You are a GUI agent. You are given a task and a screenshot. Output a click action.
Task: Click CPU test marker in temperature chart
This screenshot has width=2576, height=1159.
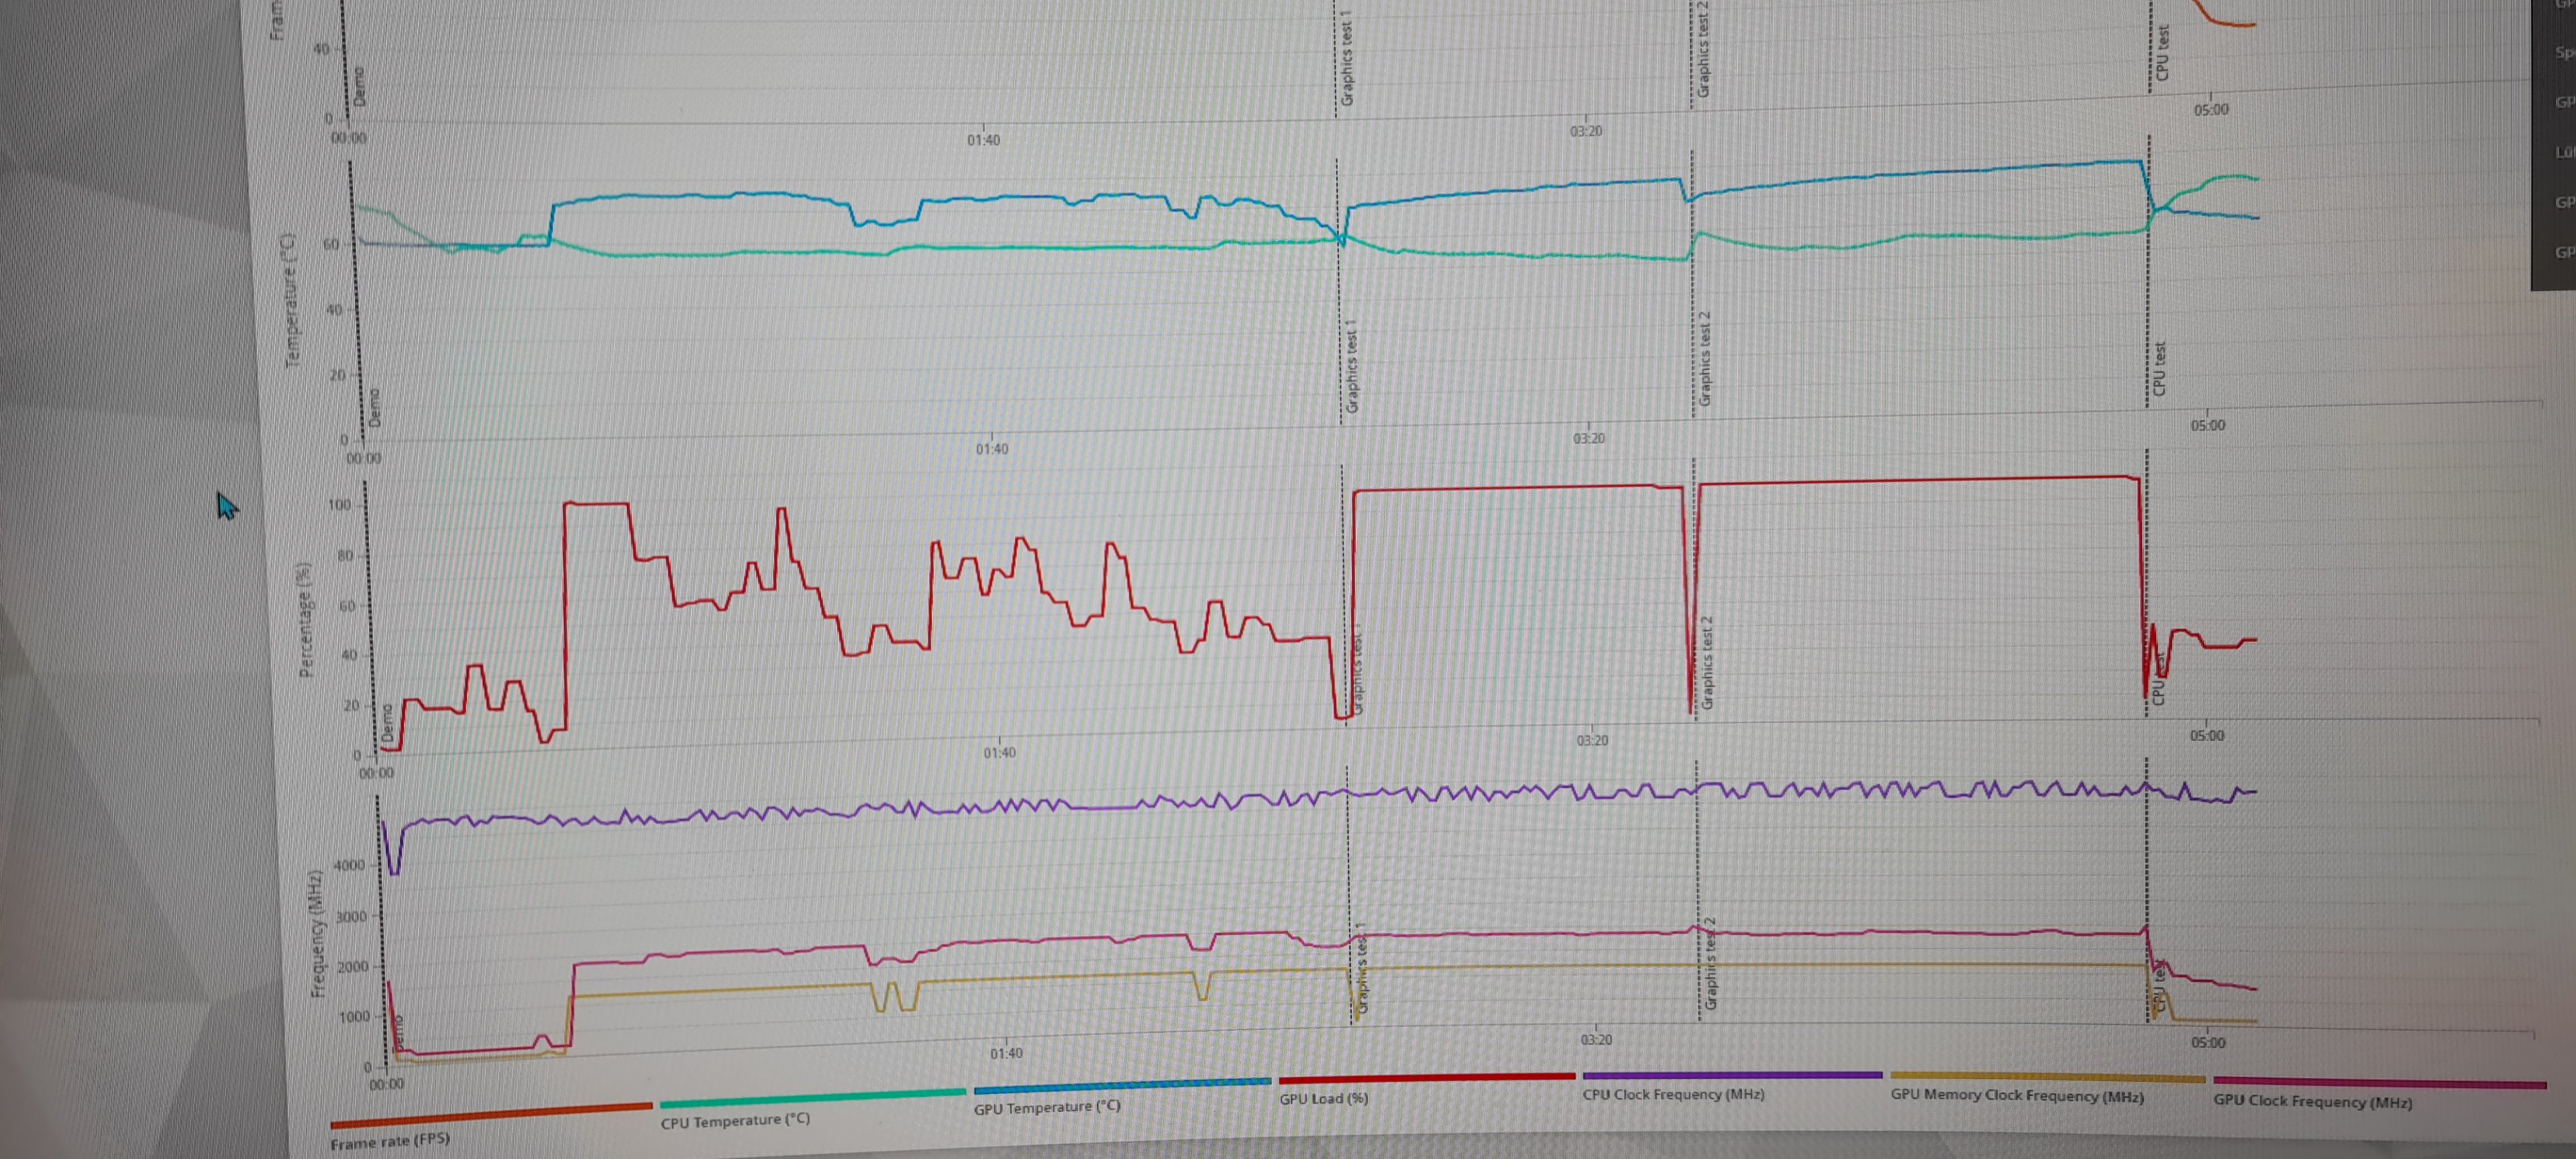[x=2159, y=368]
